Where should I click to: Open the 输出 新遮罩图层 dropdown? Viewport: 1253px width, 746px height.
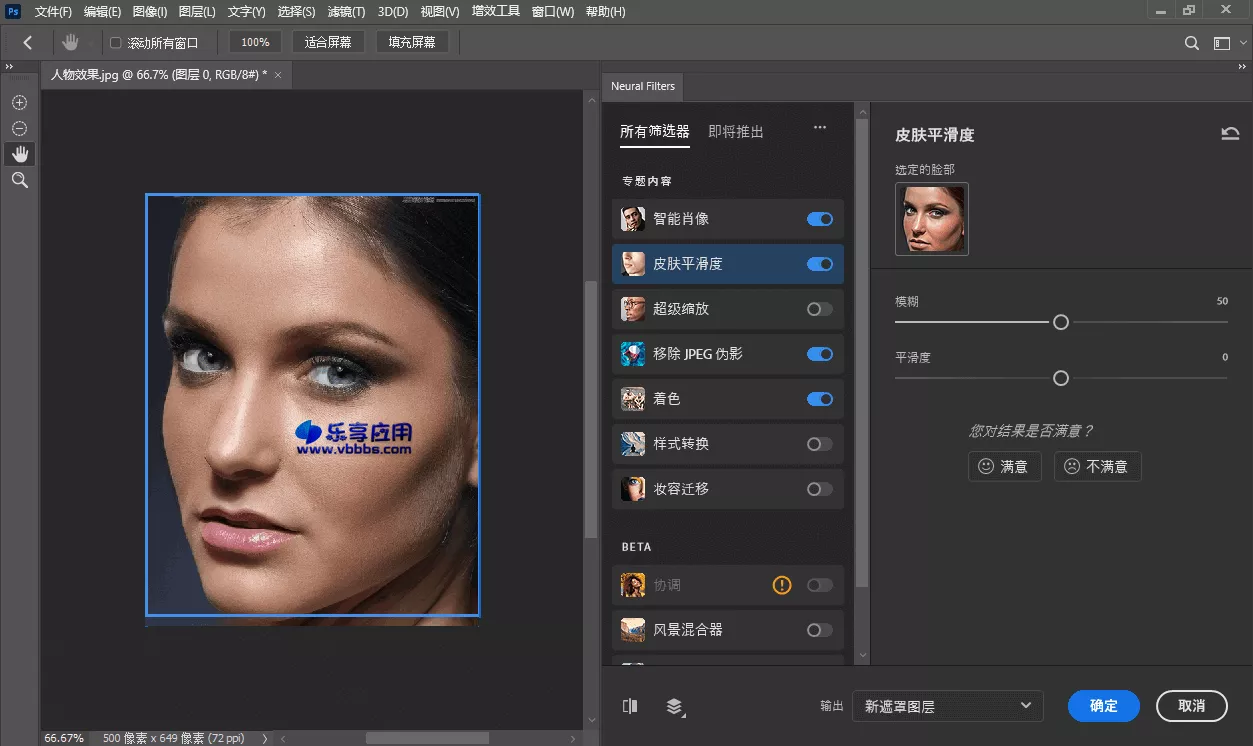[946, 706]
